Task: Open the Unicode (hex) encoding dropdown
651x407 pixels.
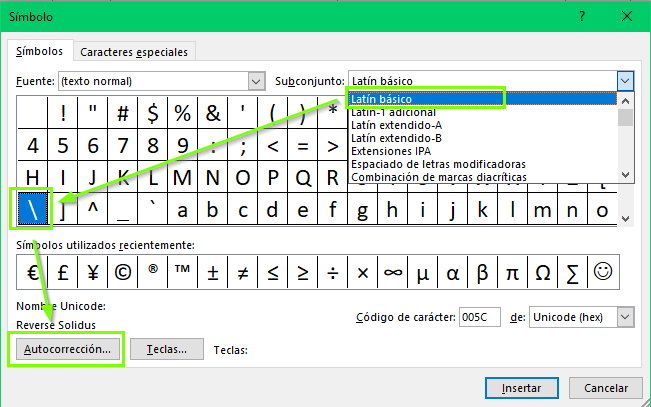Action: pos(625,317)
